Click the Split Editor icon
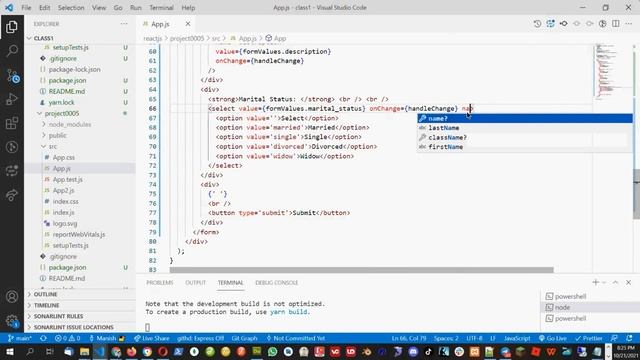640x360 pixels. (x=616, y=24)
